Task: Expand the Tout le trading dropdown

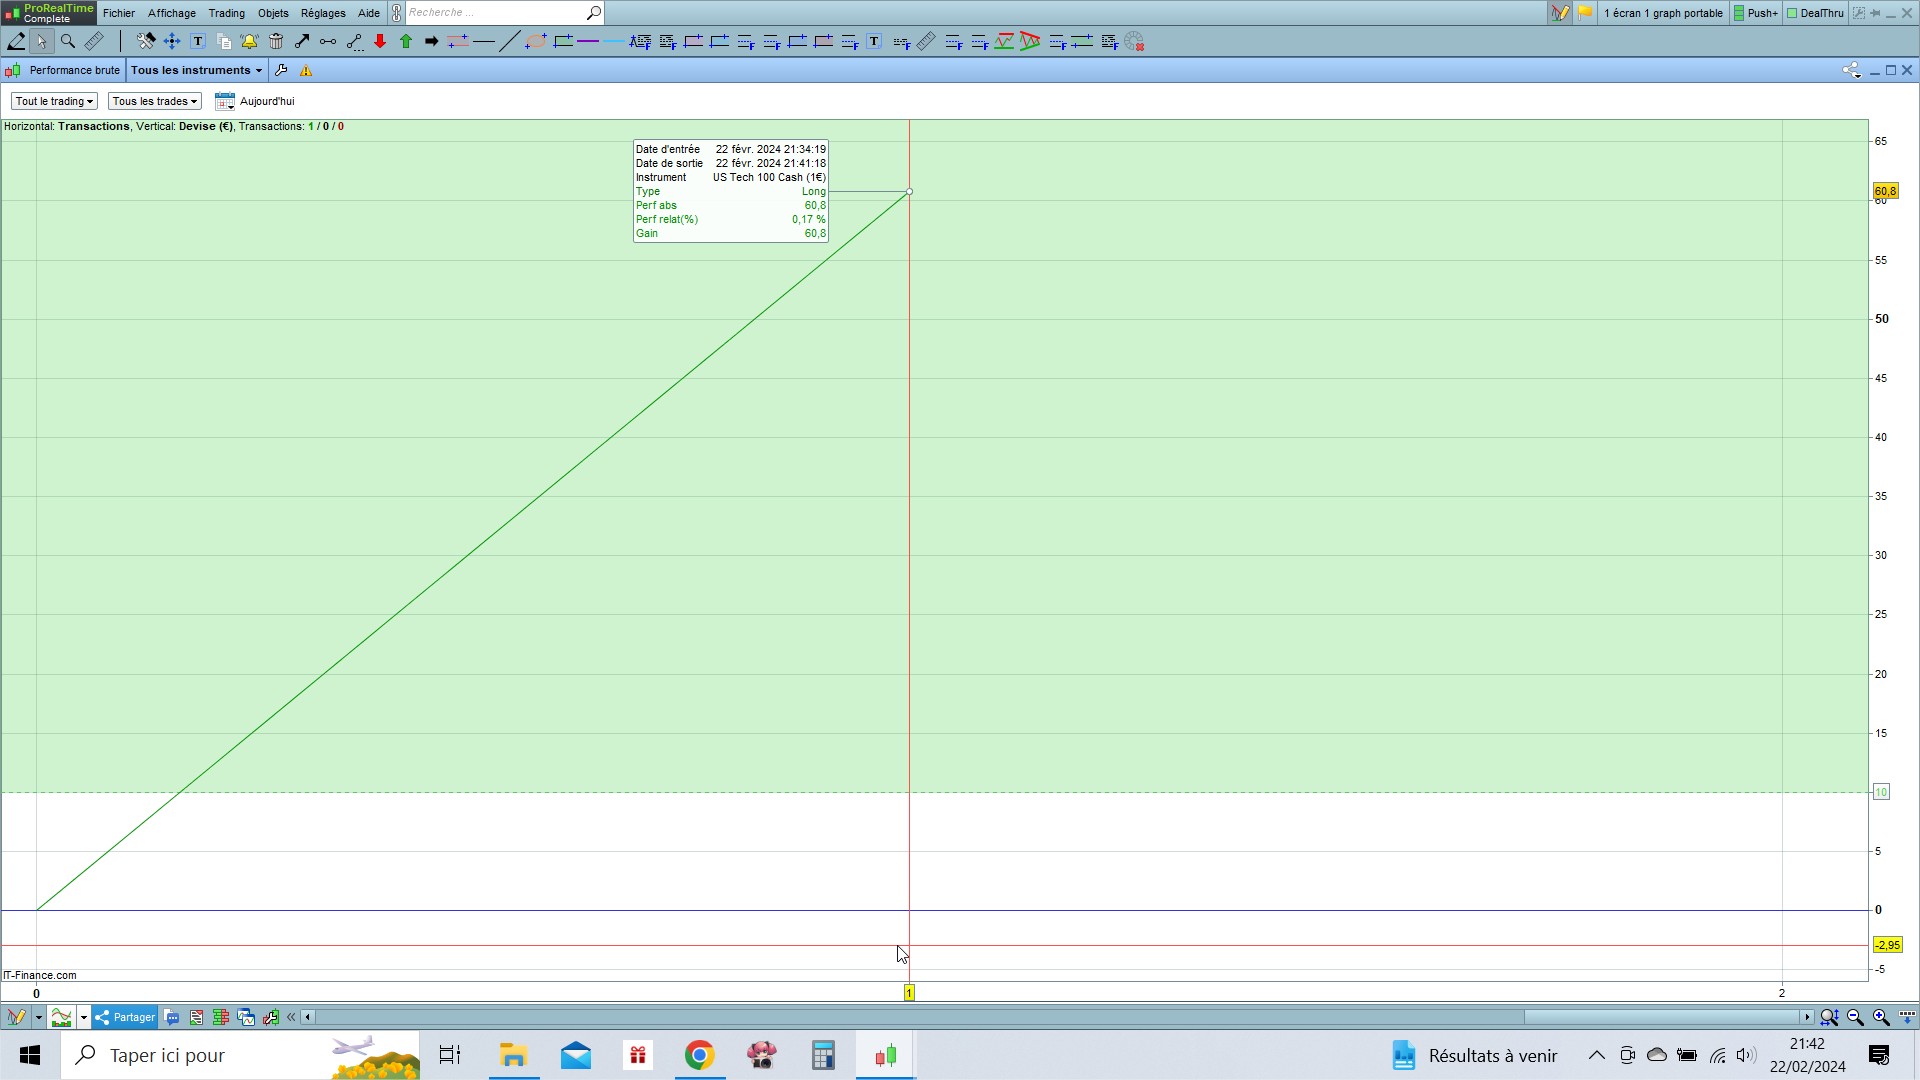Action: coord(54,101)
